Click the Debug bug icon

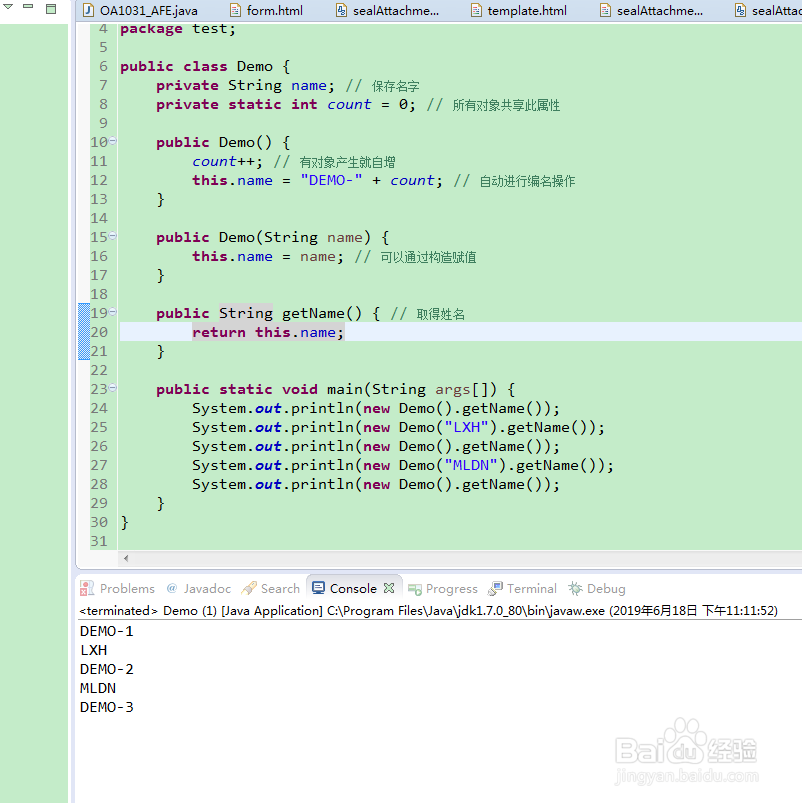tap(575, 588)
